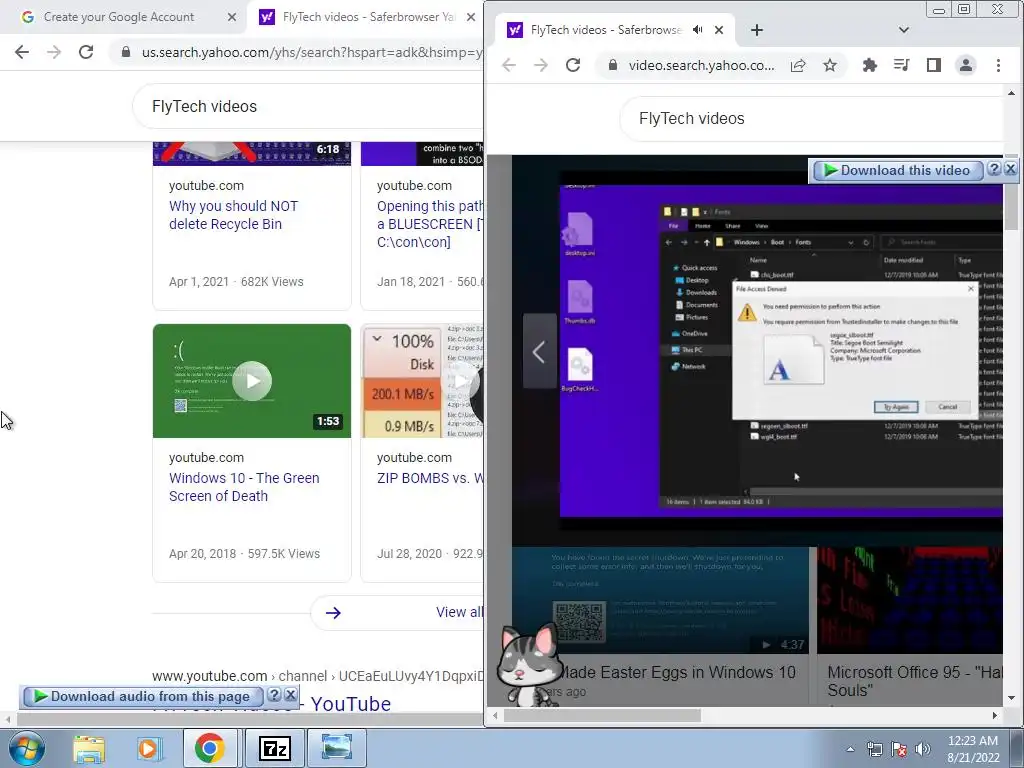Click the cartoon cat icon

528,665
